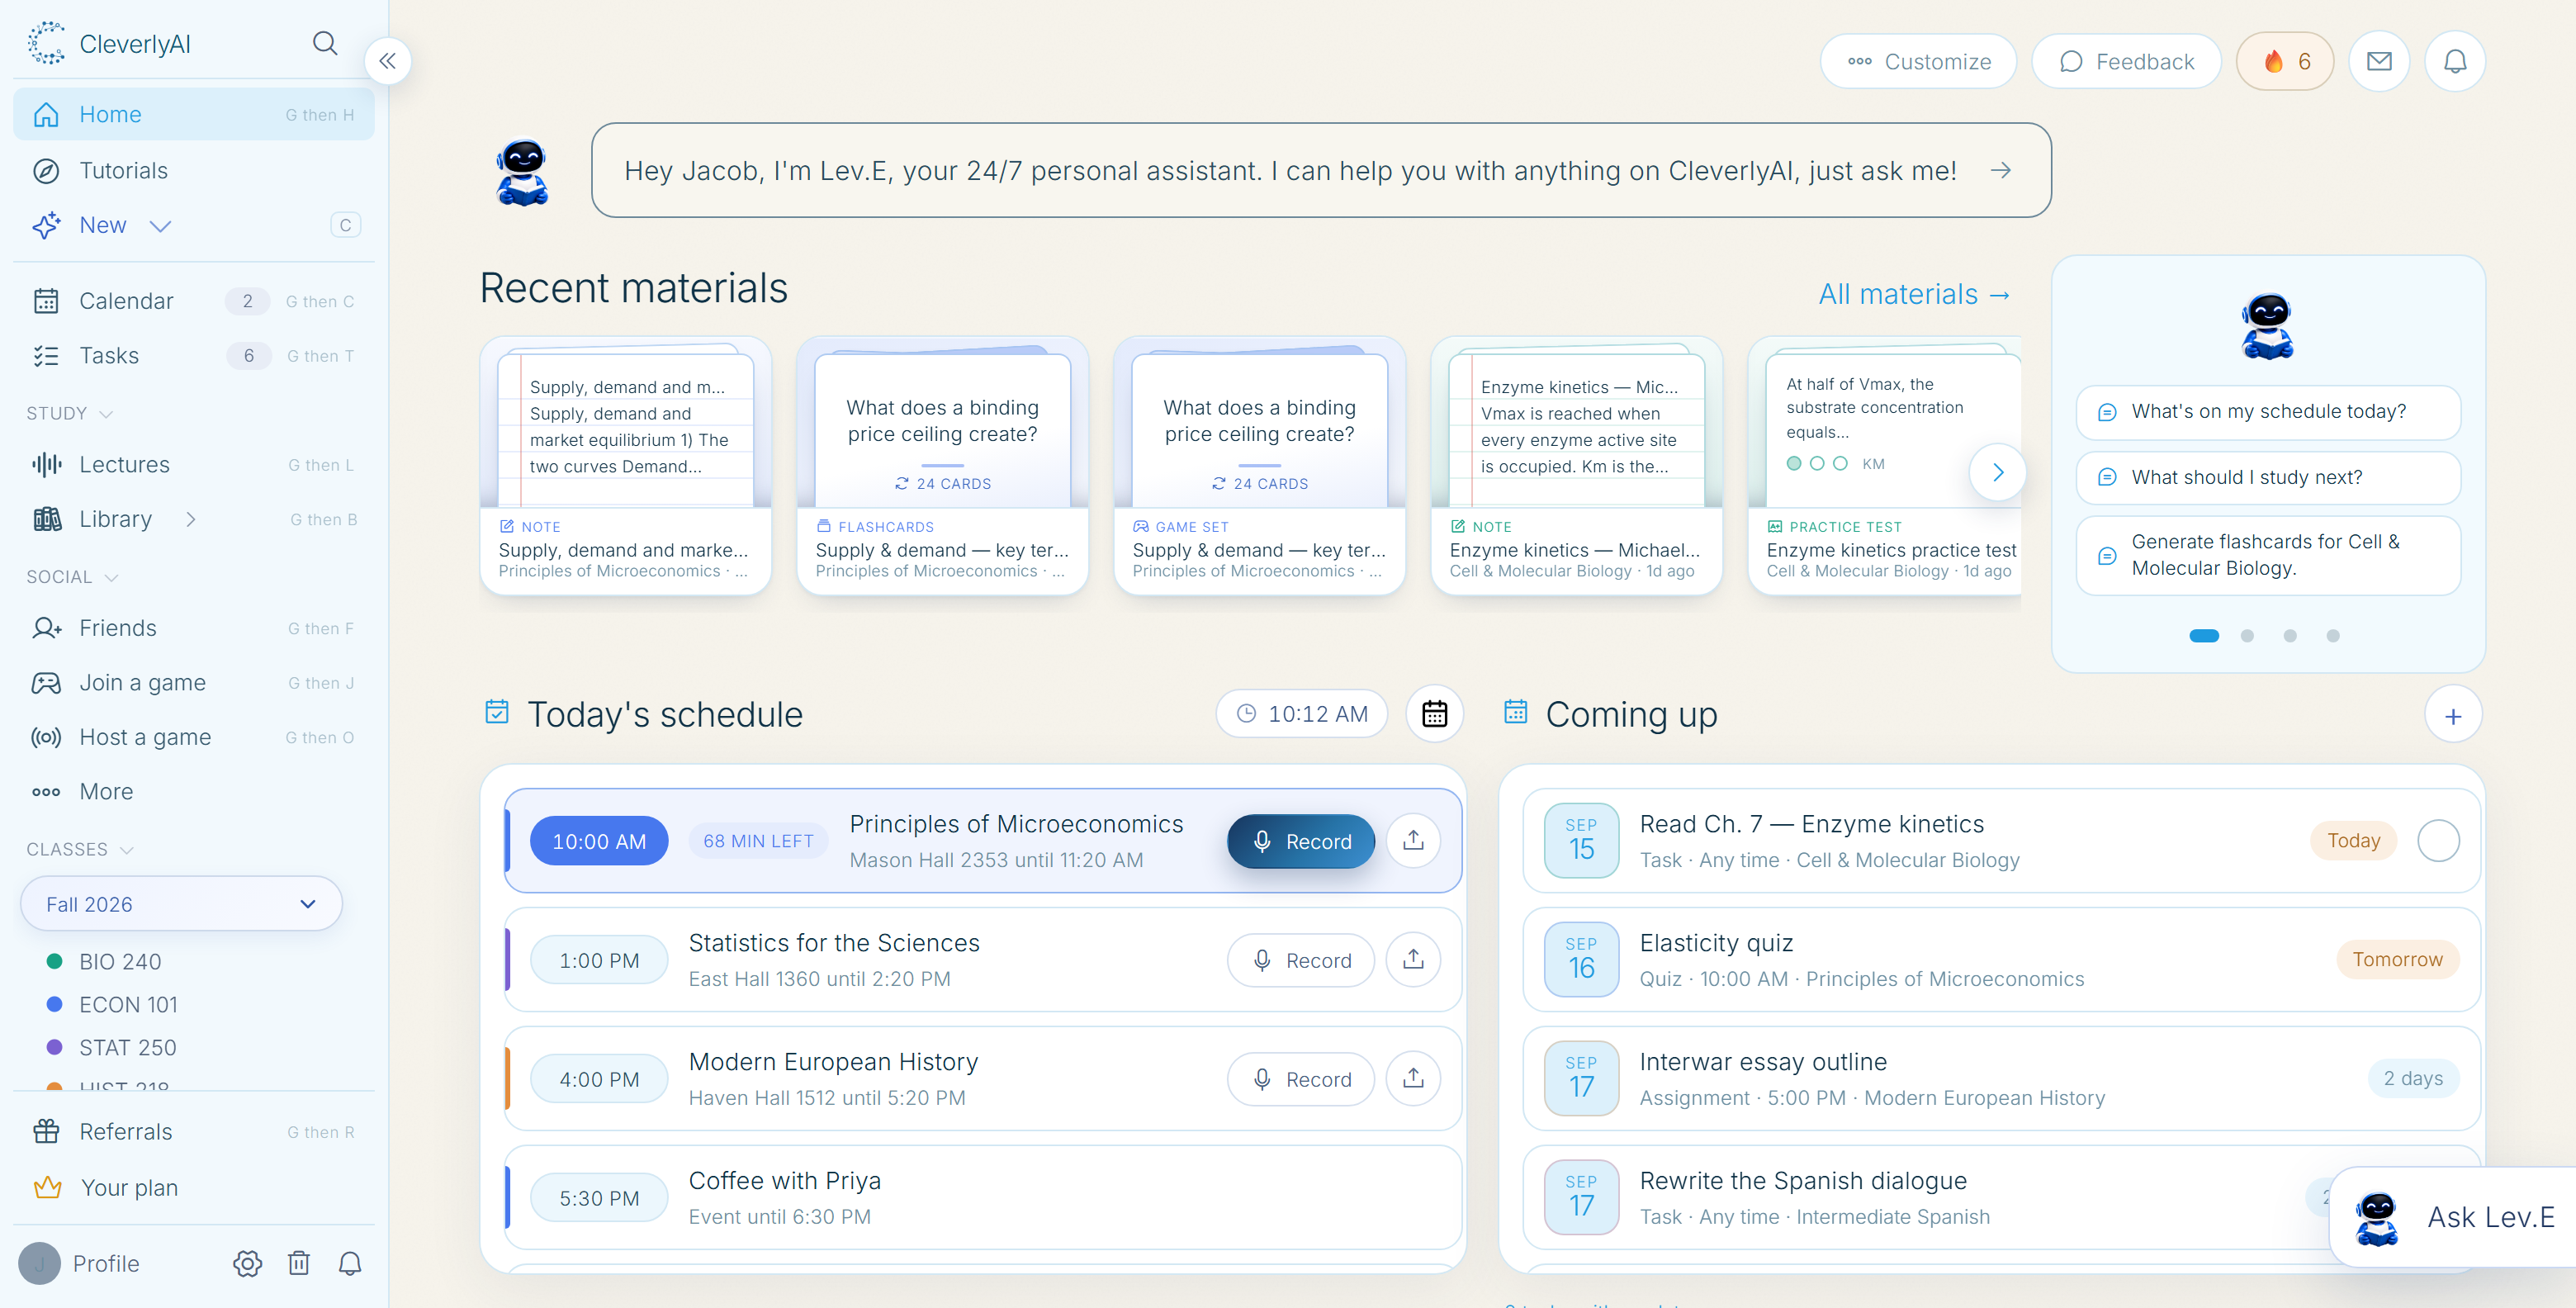
Task: Collapse the sidebar with double chevron
Action: (x=387, y=61)
